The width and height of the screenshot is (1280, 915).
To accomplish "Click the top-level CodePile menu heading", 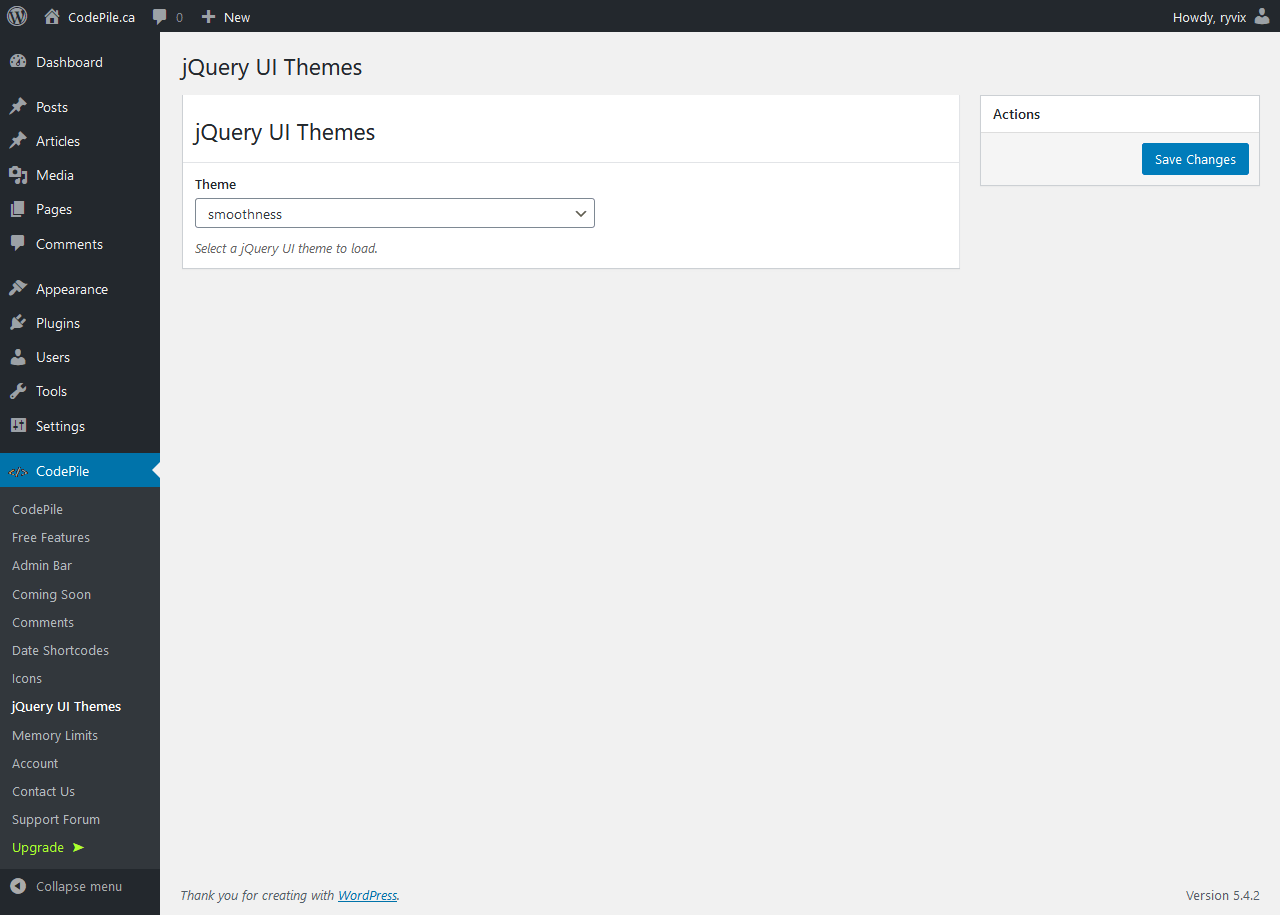I will click(80, 471).
